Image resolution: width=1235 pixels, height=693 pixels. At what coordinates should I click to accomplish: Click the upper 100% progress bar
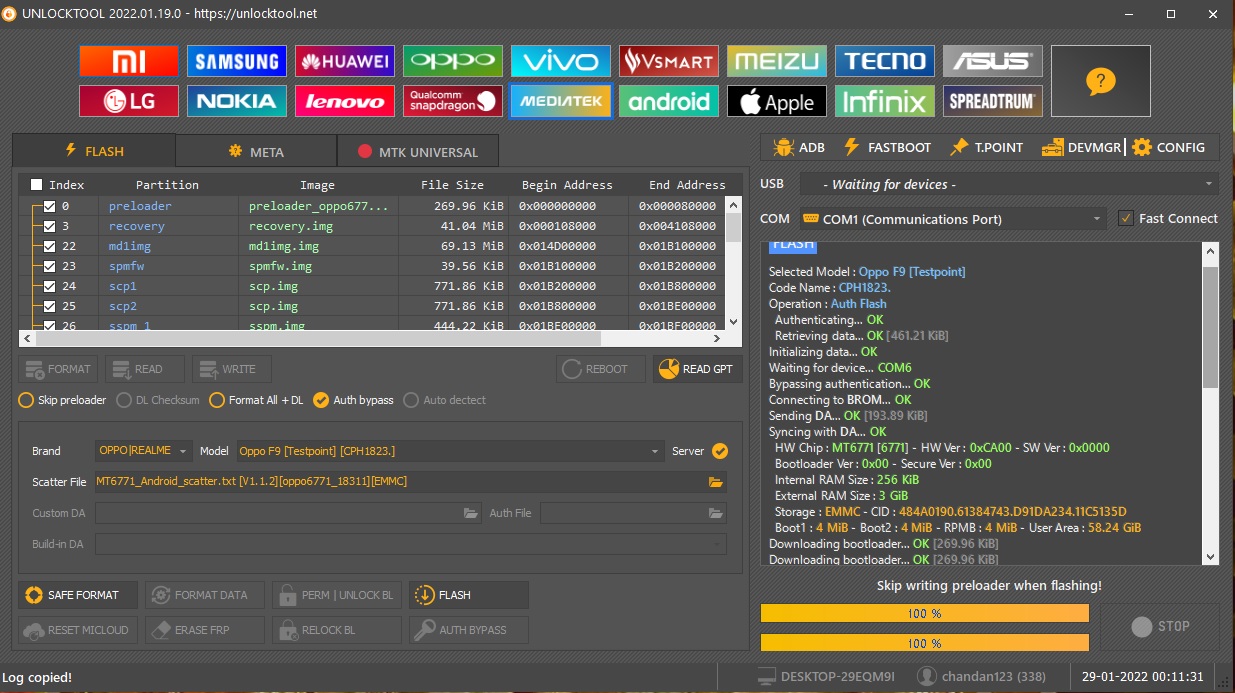coord(925,613)
